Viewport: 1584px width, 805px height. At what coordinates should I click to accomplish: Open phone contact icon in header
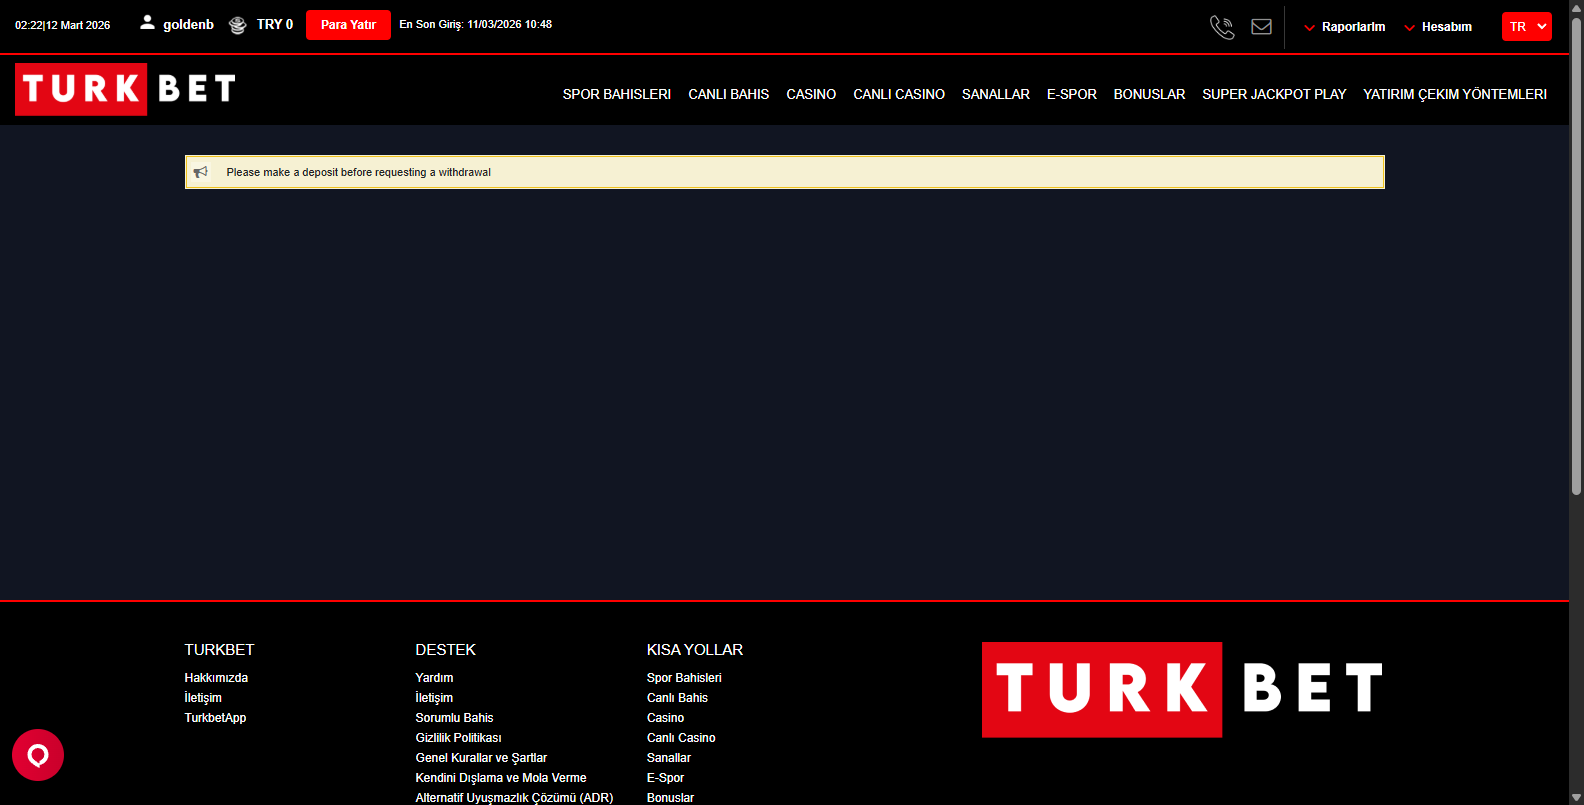coord(1222,27)
